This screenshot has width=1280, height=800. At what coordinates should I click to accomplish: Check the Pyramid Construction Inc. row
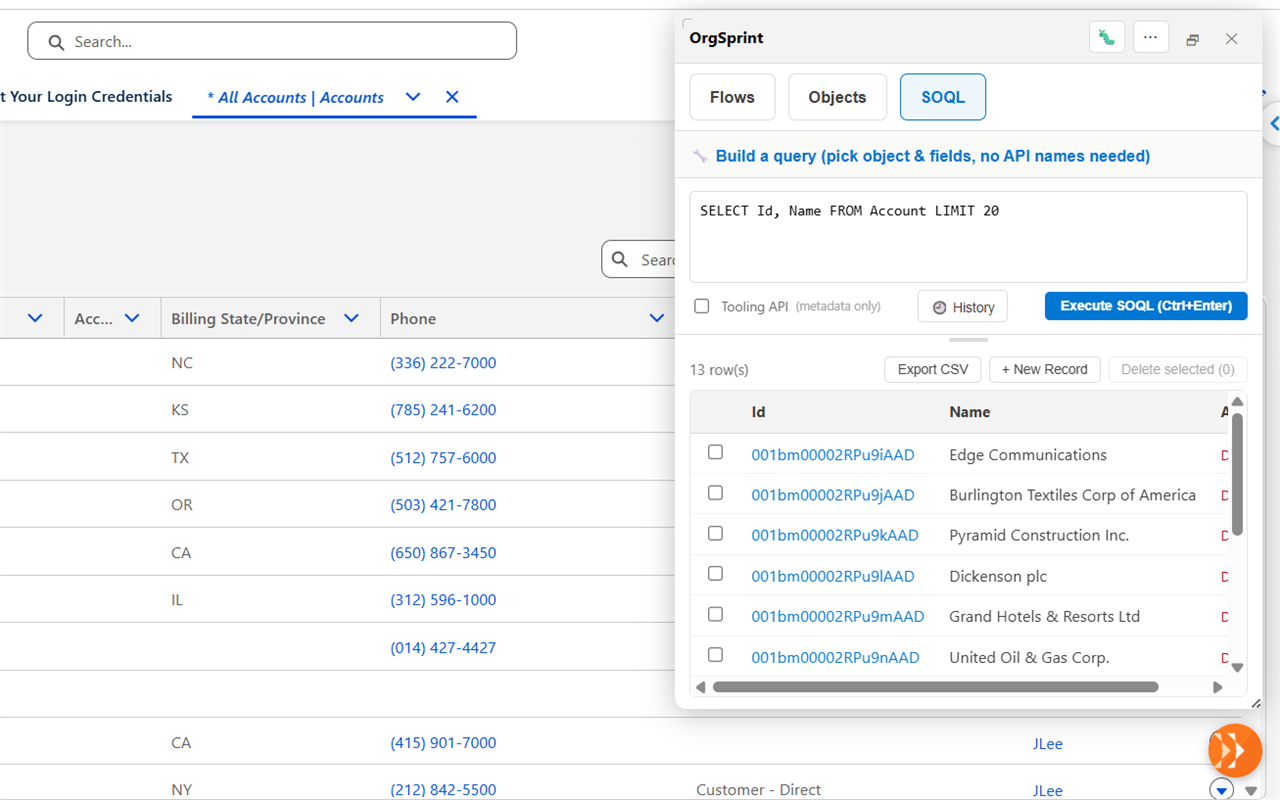coord(715,533)
